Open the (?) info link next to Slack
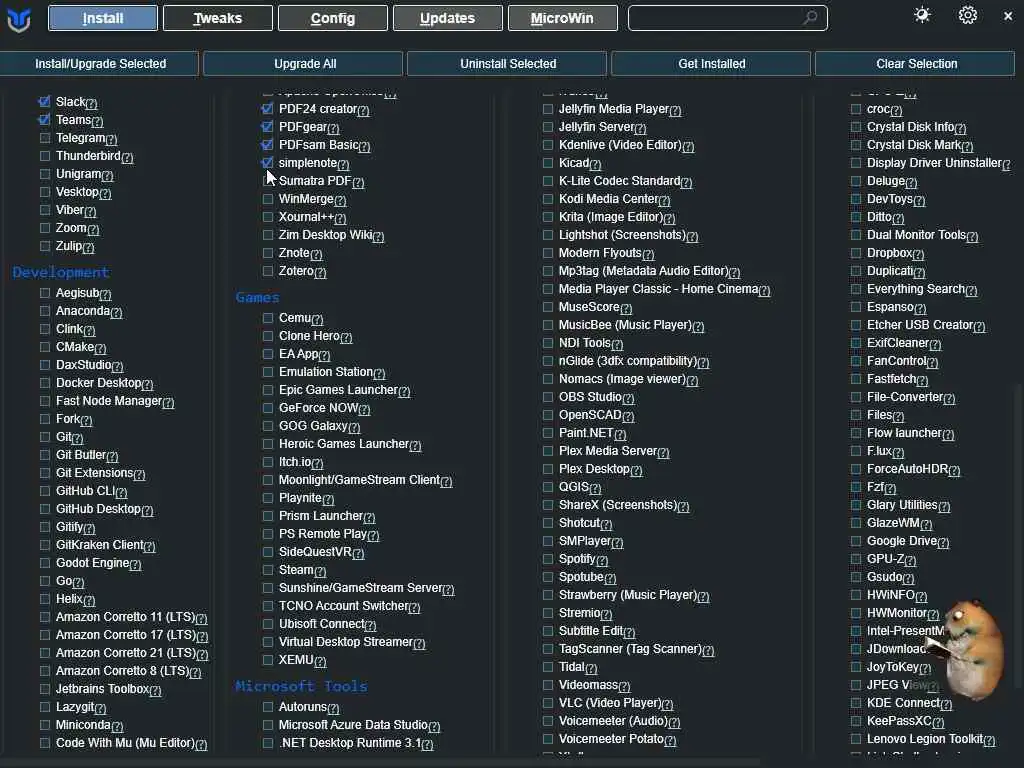 [91, 103]
